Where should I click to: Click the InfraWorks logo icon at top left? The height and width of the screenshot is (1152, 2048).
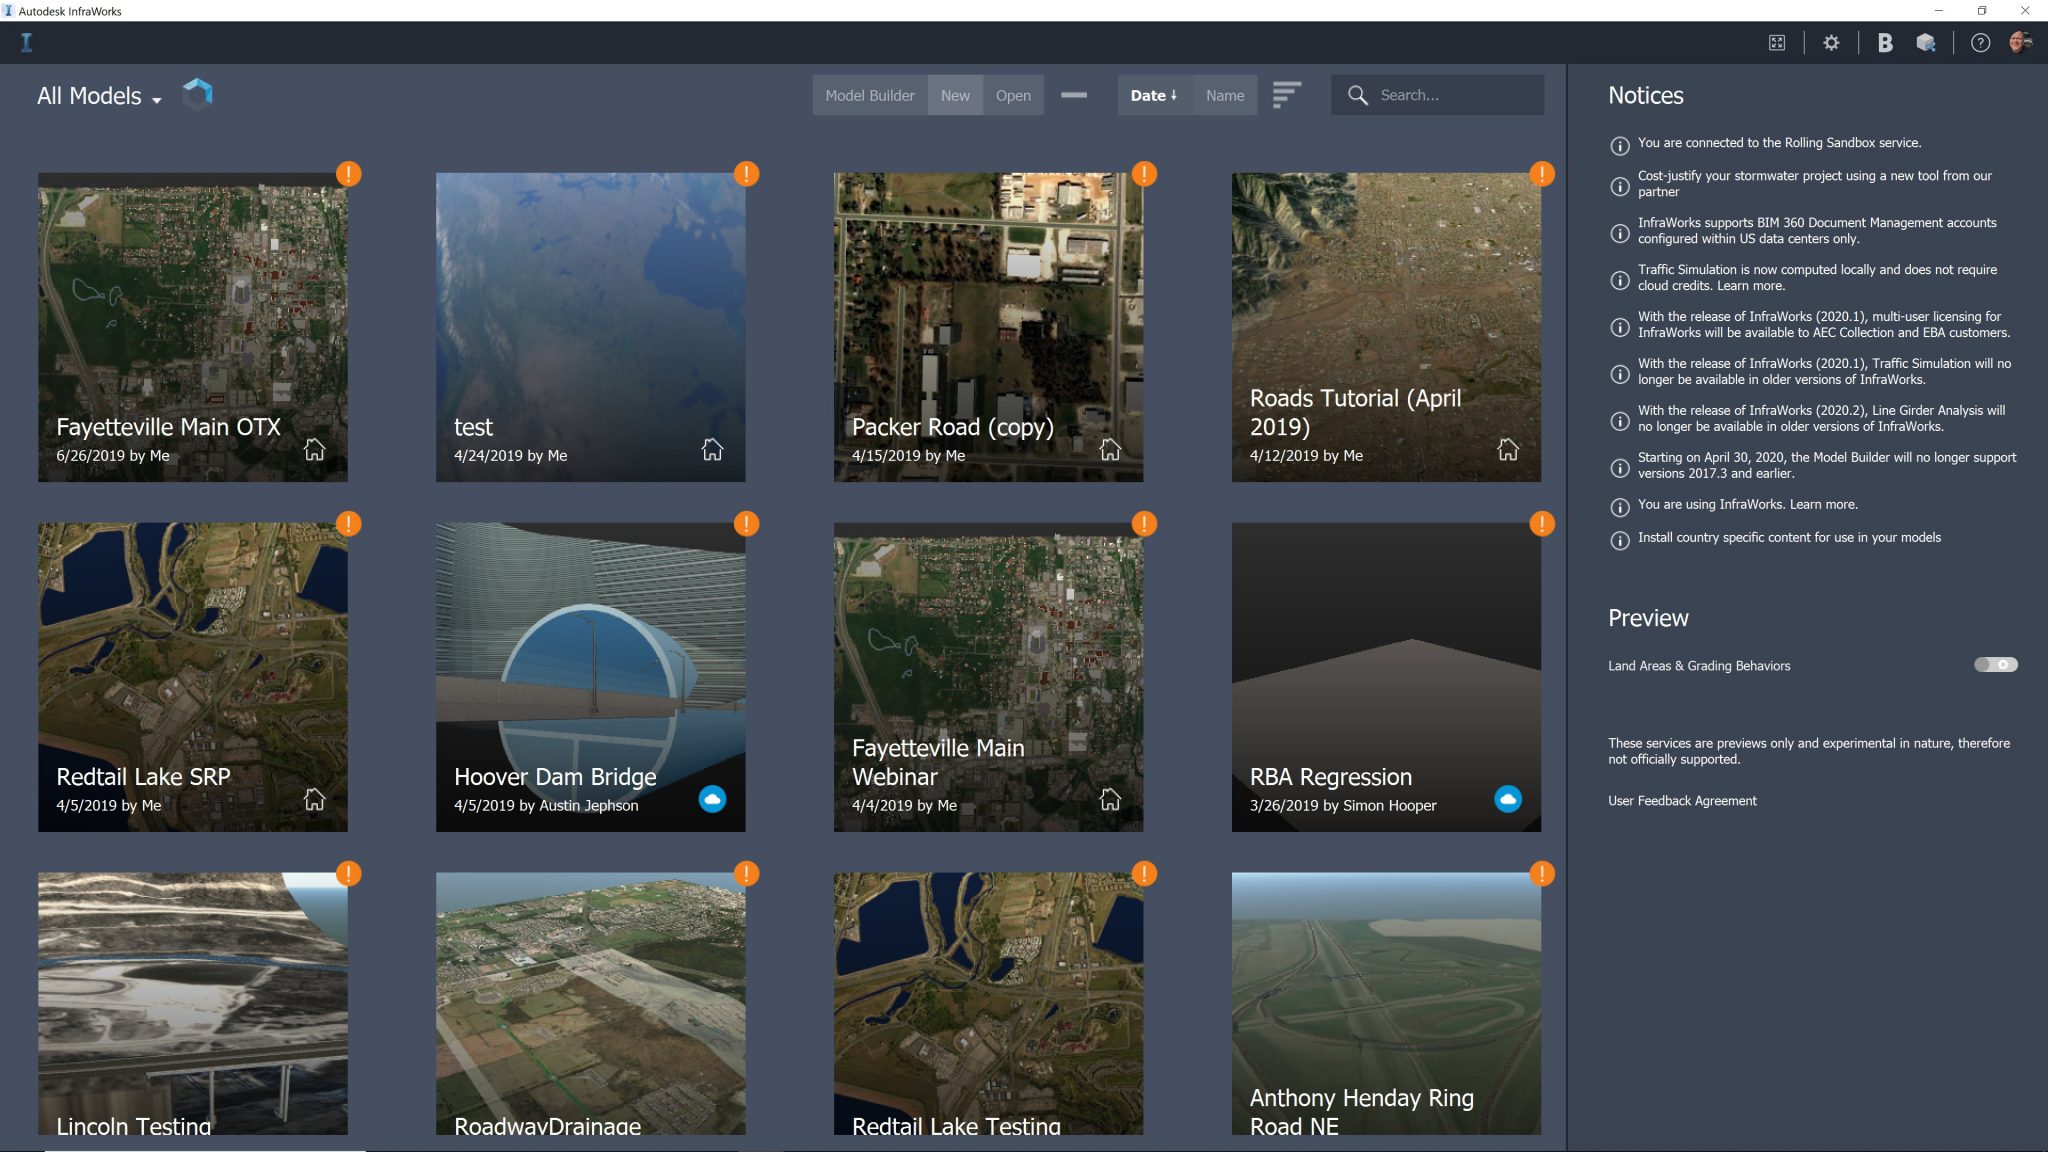27,43
